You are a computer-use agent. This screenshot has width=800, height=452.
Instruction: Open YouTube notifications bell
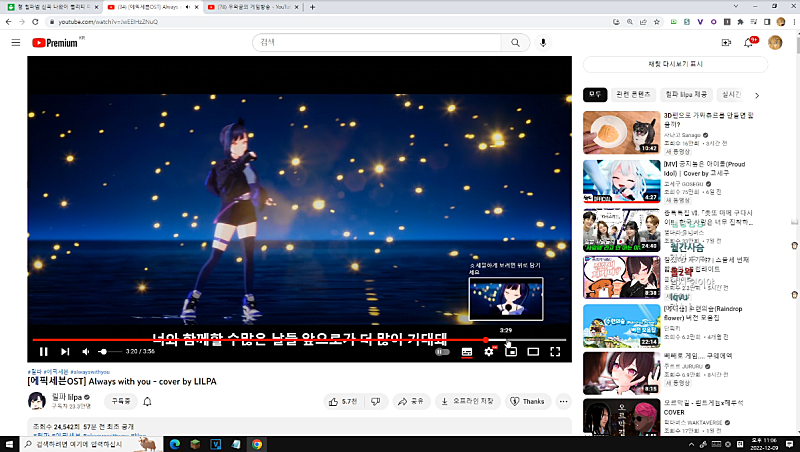point(749,43)
